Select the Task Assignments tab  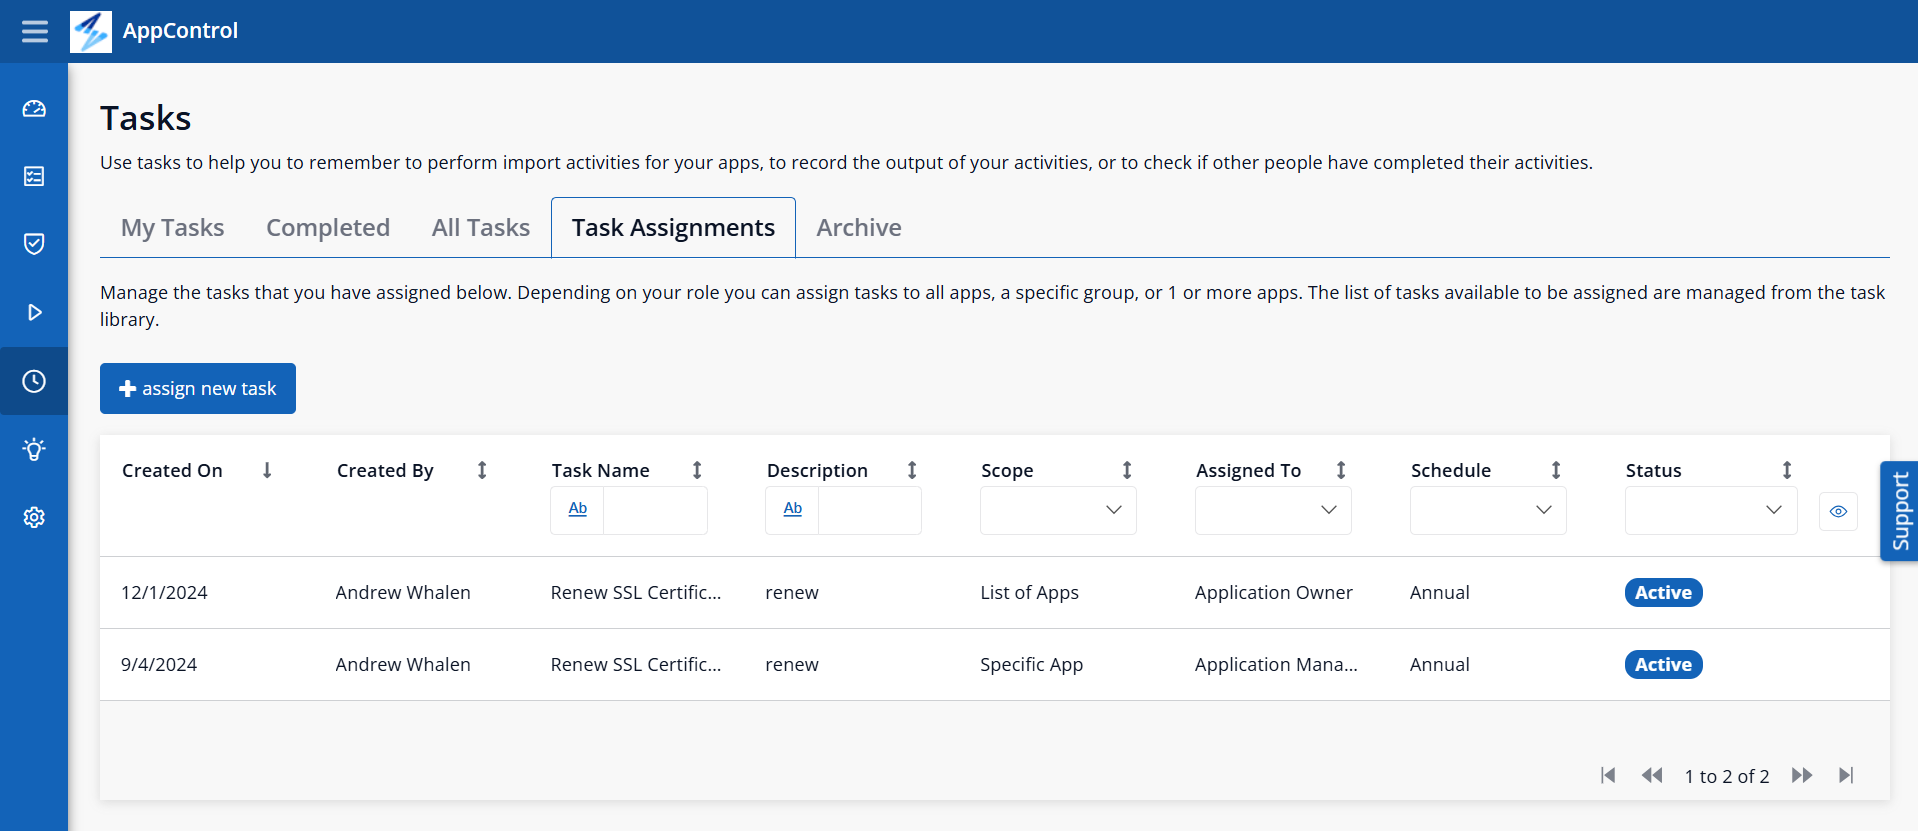(x=673, y=228)
